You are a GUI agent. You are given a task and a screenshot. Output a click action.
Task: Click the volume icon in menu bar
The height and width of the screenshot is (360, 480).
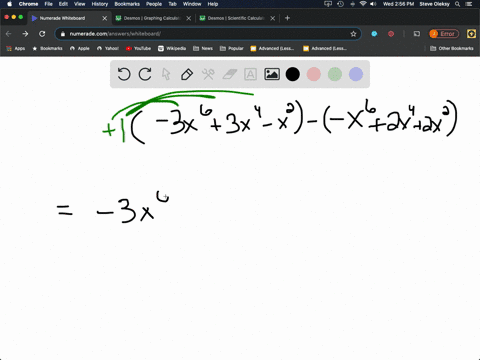pyautogui.click(x=373, y=4)
